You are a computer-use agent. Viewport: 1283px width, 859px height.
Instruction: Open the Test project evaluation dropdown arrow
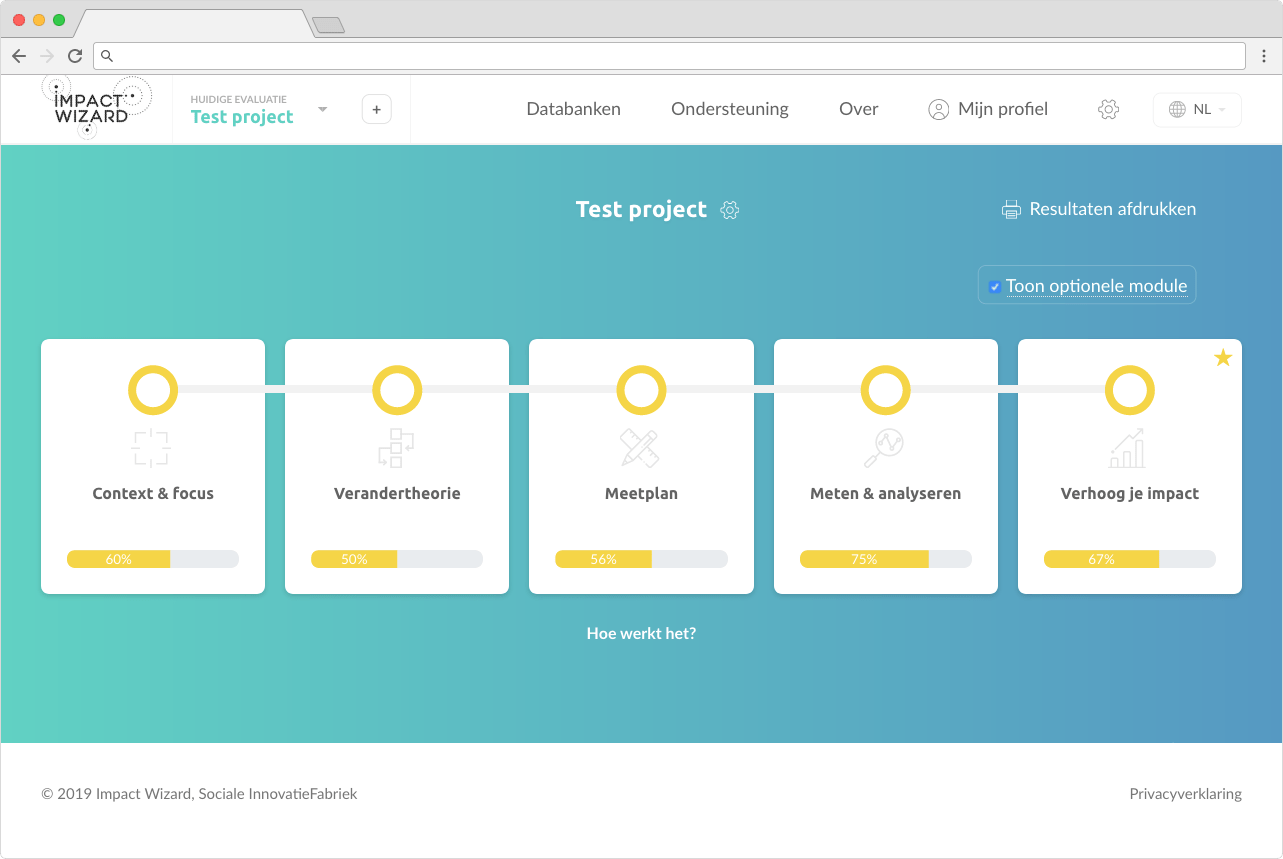pos(322,109)
